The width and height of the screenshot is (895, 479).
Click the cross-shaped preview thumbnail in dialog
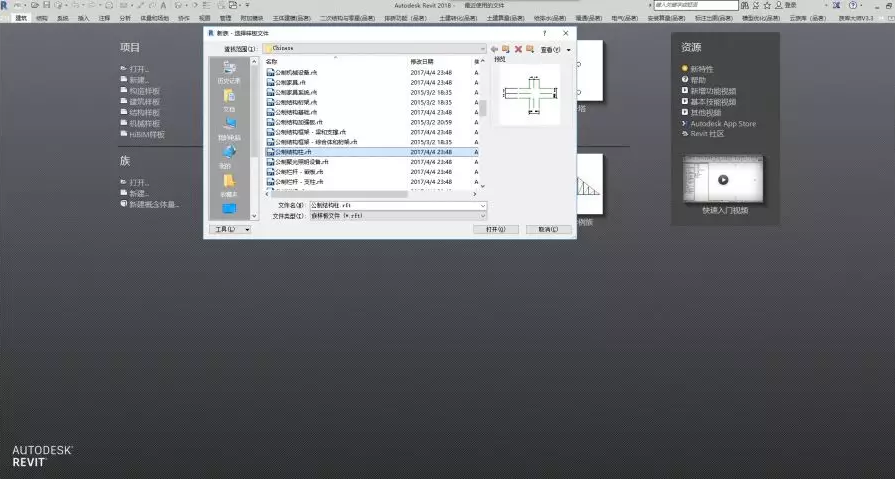click(529, 94)
